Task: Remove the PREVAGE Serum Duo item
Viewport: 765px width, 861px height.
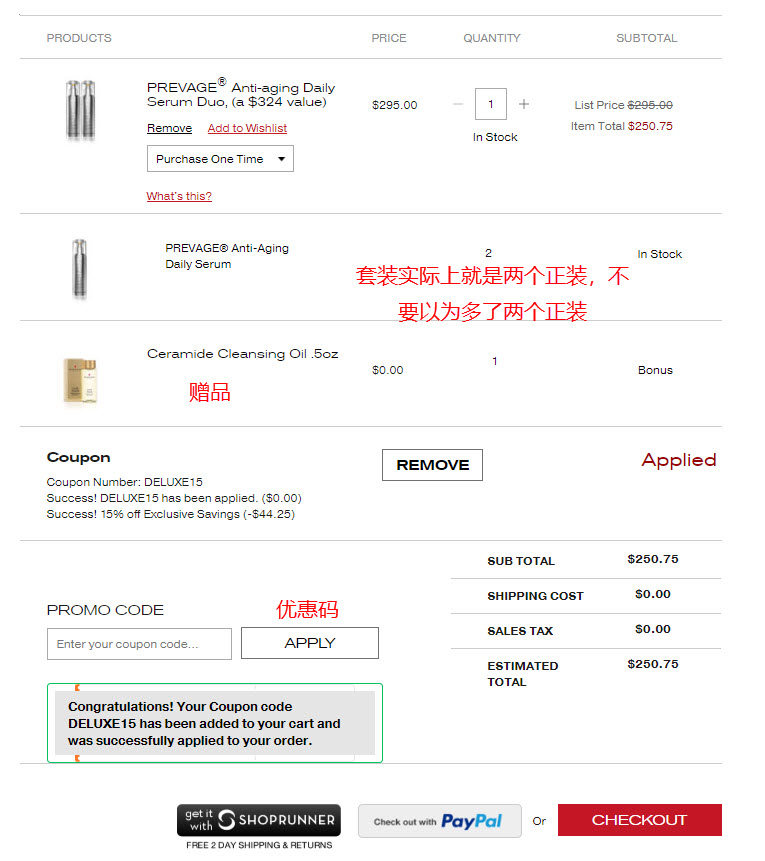Action: [169, 128]
